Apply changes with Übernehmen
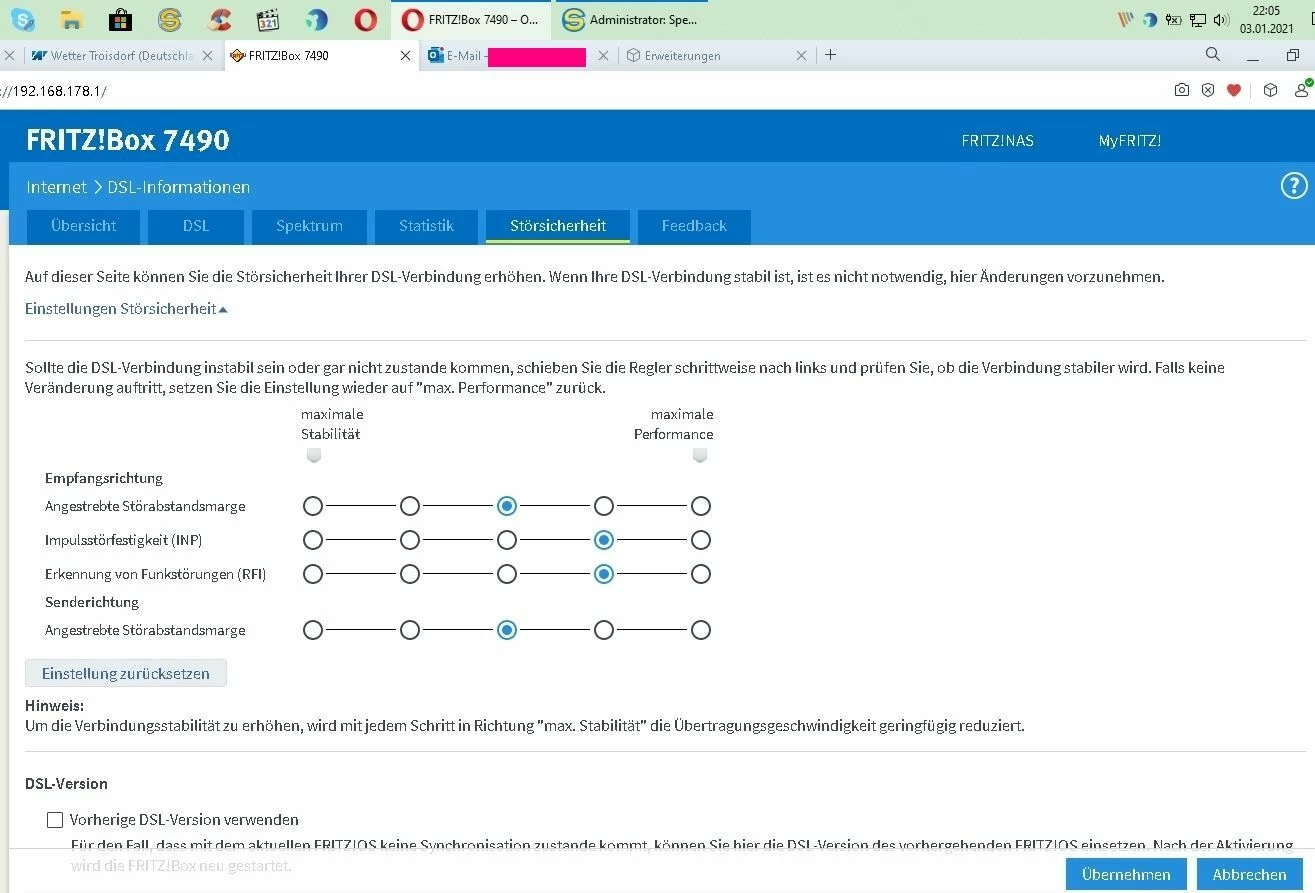This screenshot has height=893, width=1315. click(x=1126, y=874)
